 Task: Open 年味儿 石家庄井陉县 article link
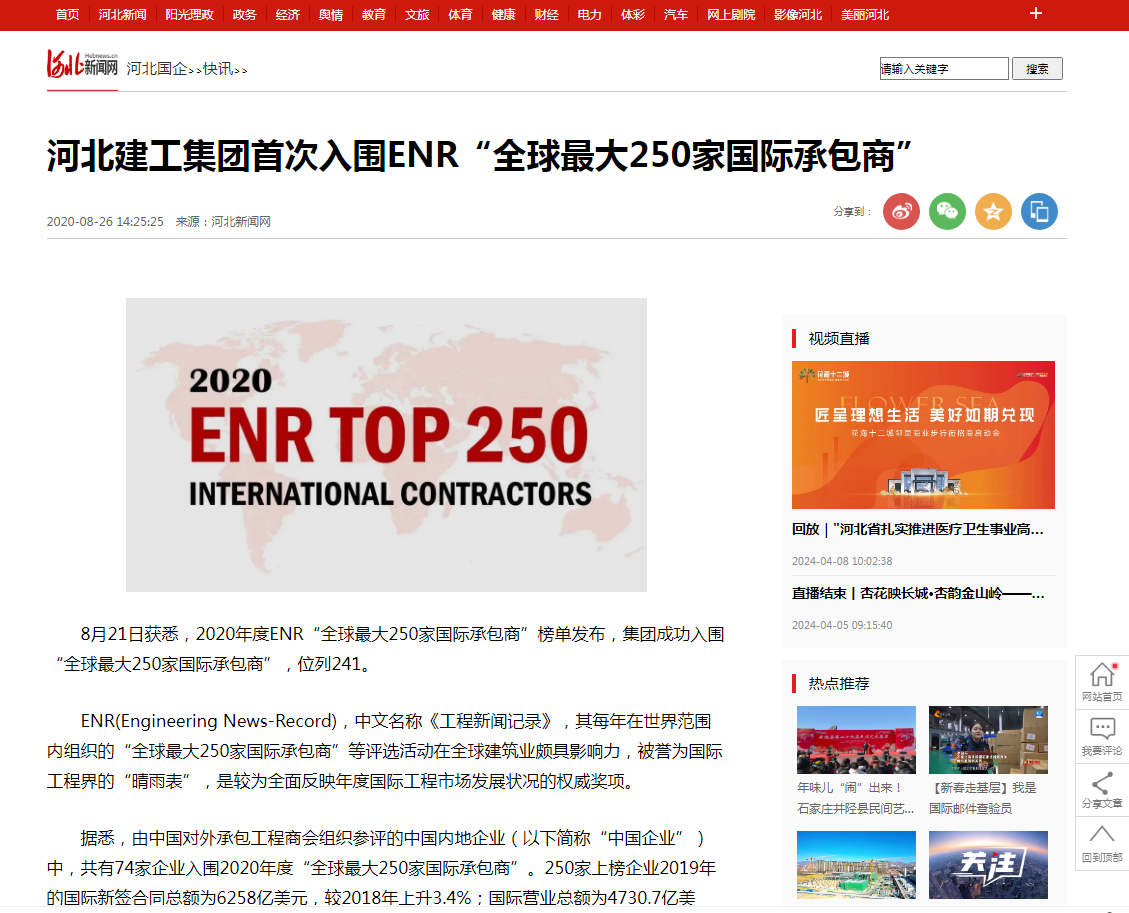856,798
